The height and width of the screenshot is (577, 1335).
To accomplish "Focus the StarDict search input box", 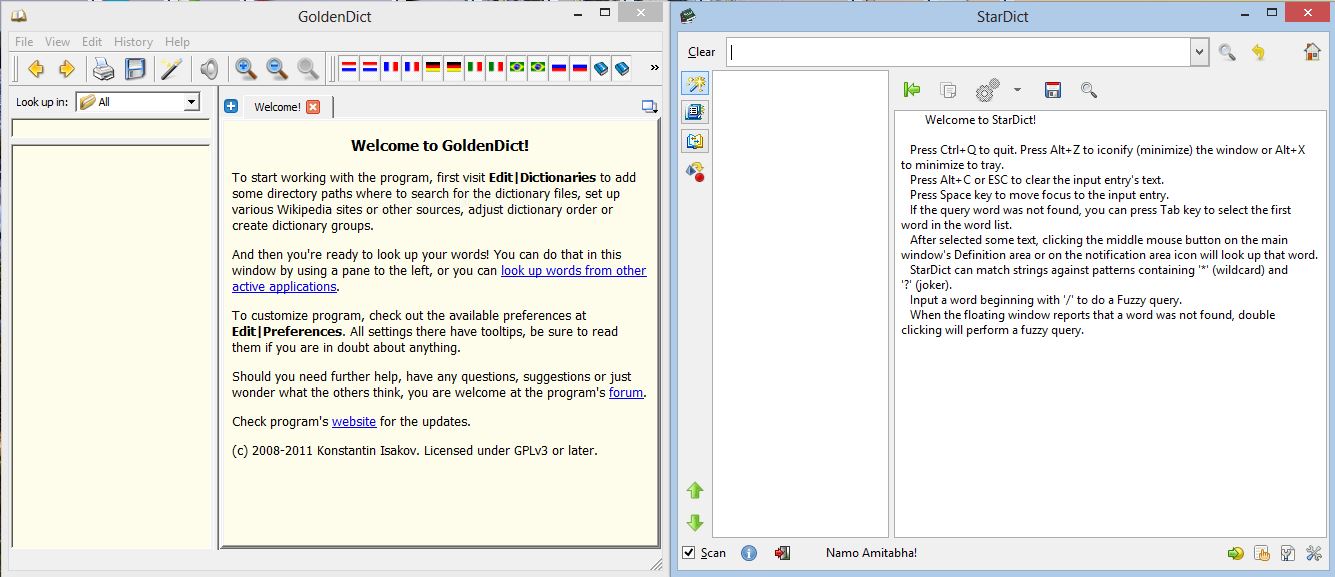I will (958, 52).
